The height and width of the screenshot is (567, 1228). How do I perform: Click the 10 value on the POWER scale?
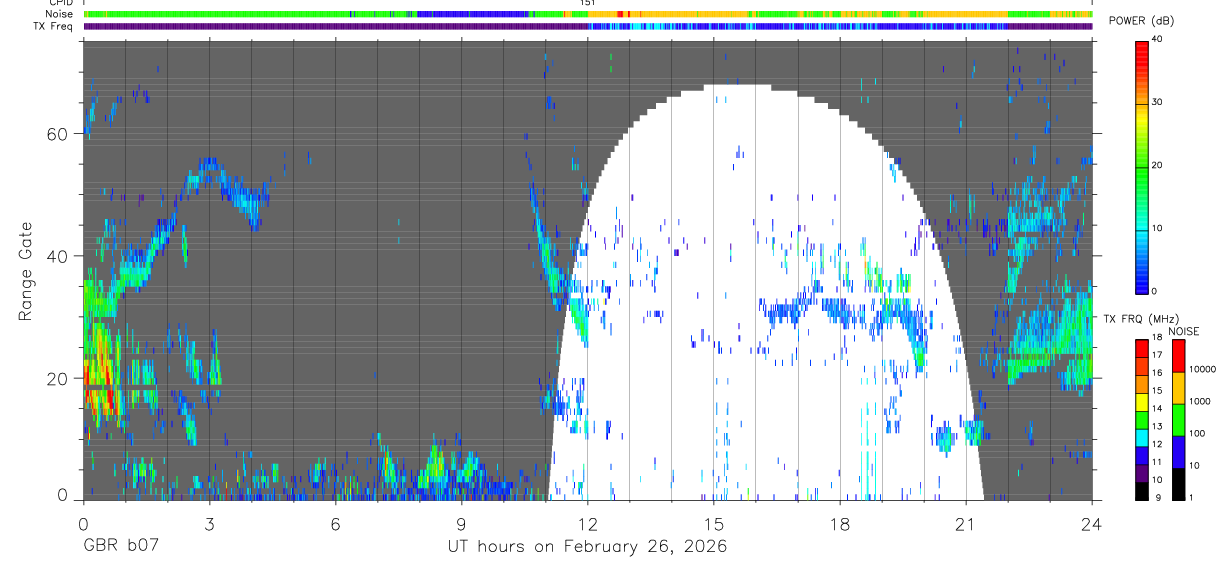(1158, 228)
